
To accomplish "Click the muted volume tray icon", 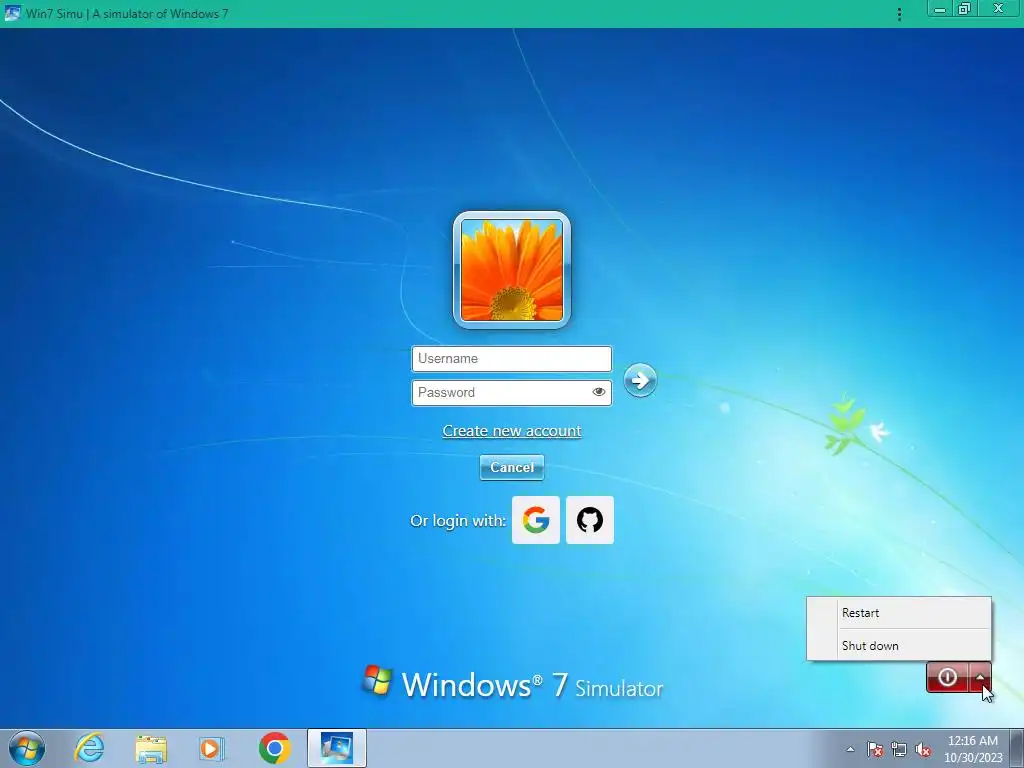I will [x=923, y=749].
